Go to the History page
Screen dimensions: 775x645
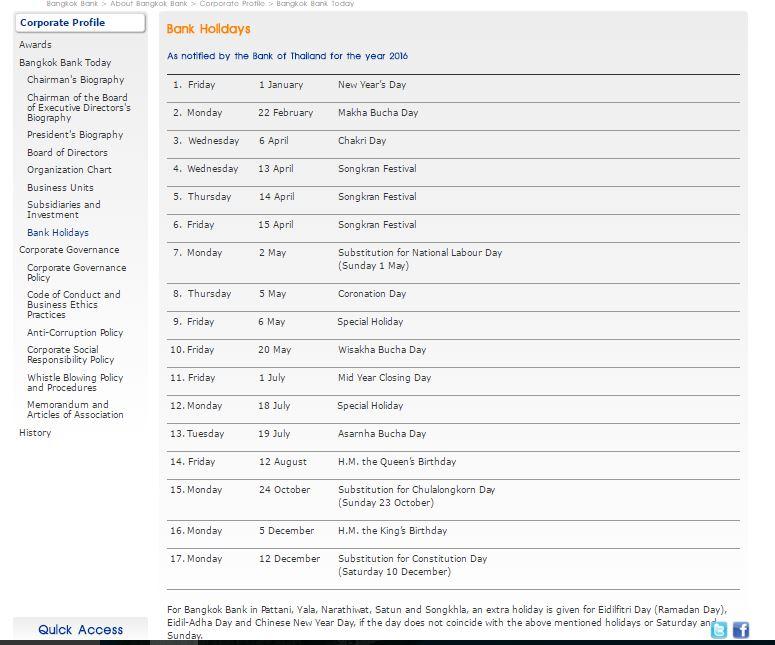(35, 433)
